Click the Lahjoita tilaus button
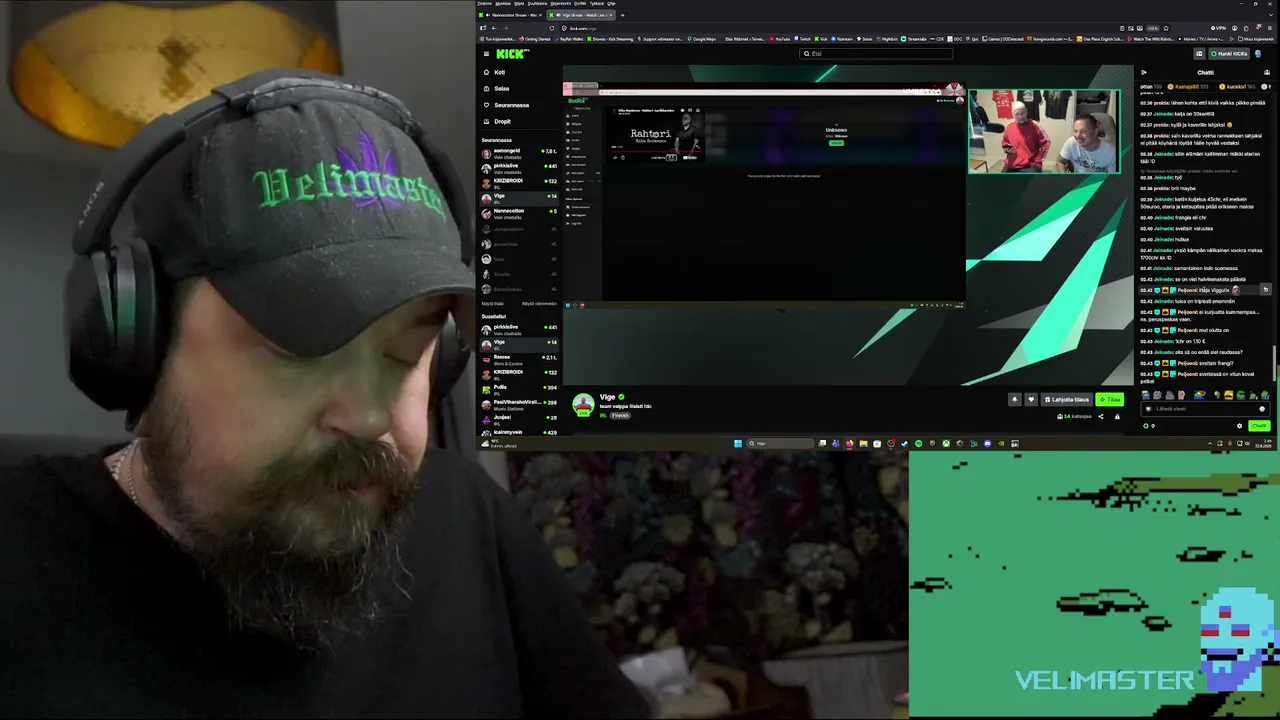Viewport: 1280px width, 720px height. click(1066, 400)
